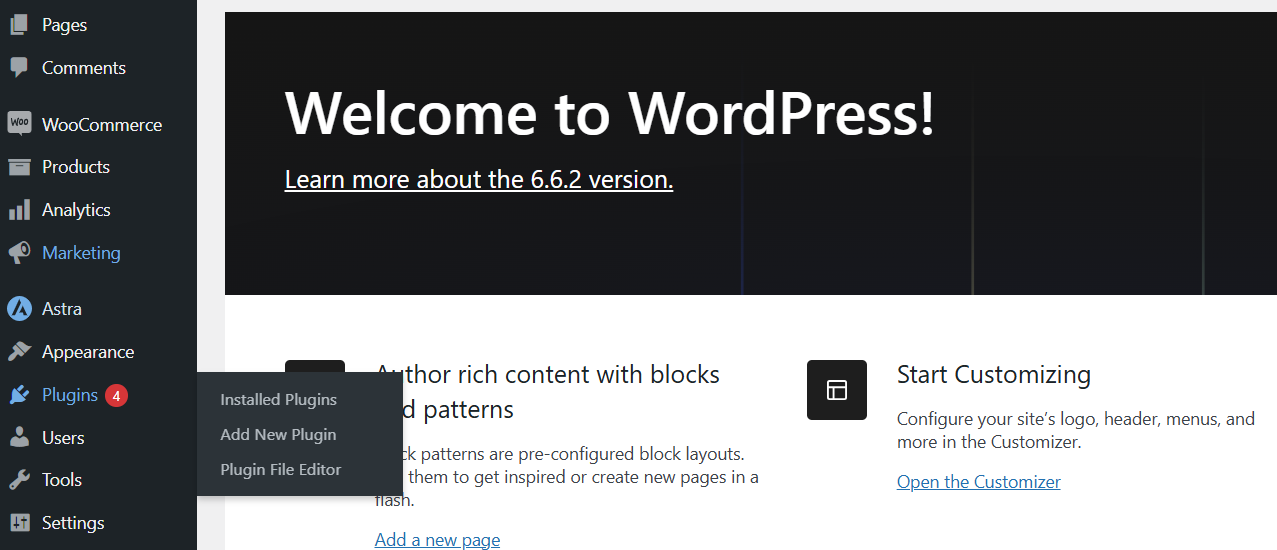The height and width of the screenshot is (550, 1277).
Task: Click the Start Customizing layout icon
Action: [837, 390]
